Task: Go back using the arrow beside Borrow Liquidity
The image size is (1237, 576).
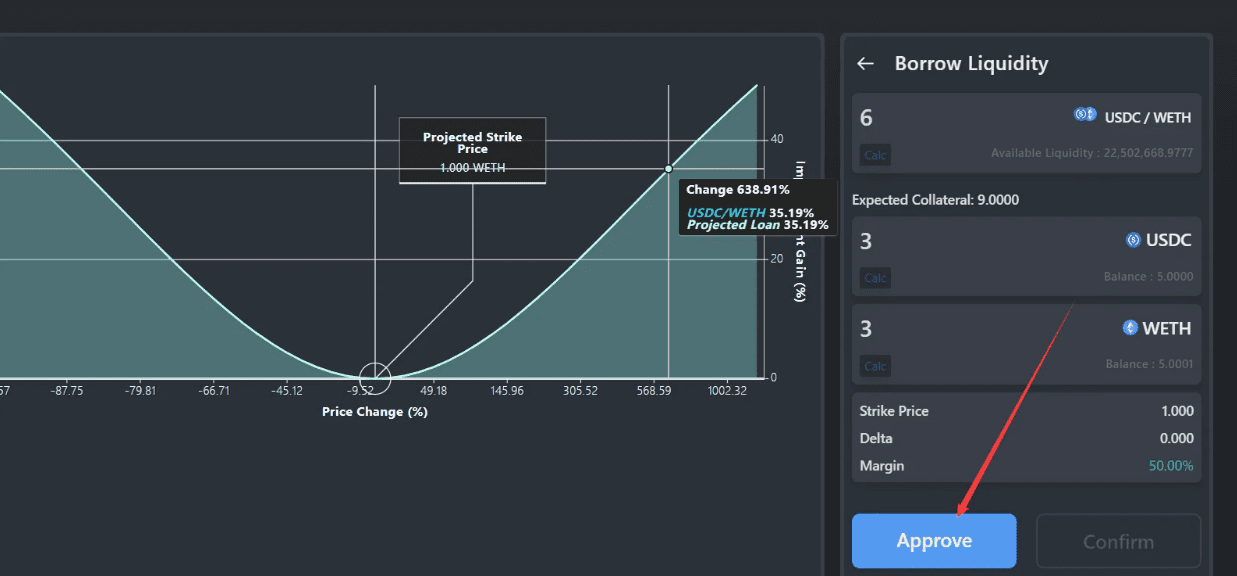Action: point(866,64)
